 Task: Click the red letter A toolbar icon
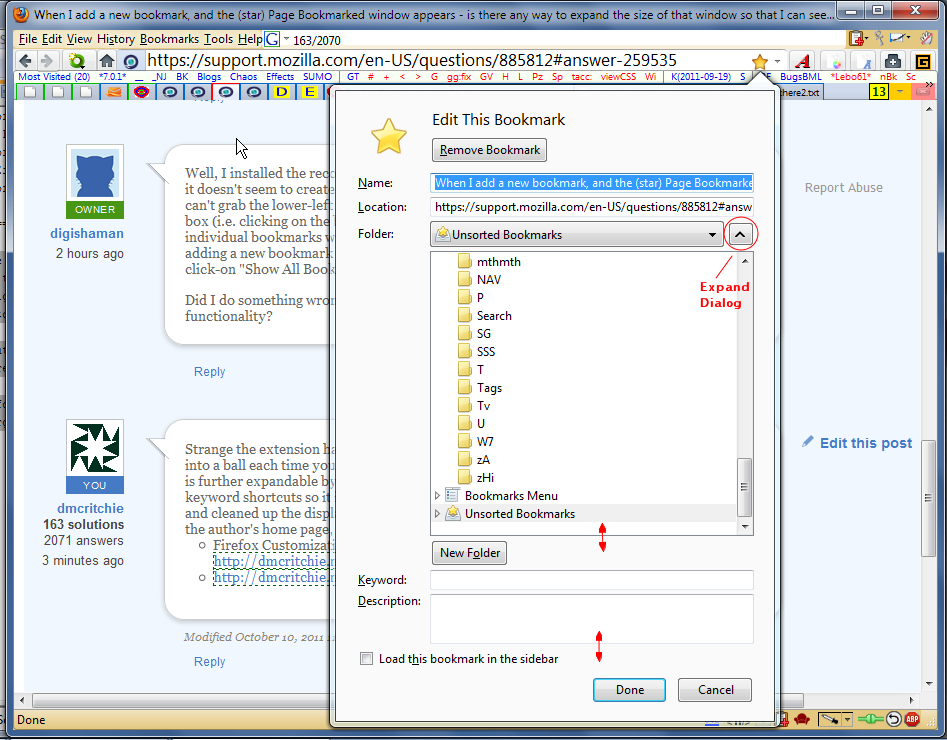click(803, 61)
